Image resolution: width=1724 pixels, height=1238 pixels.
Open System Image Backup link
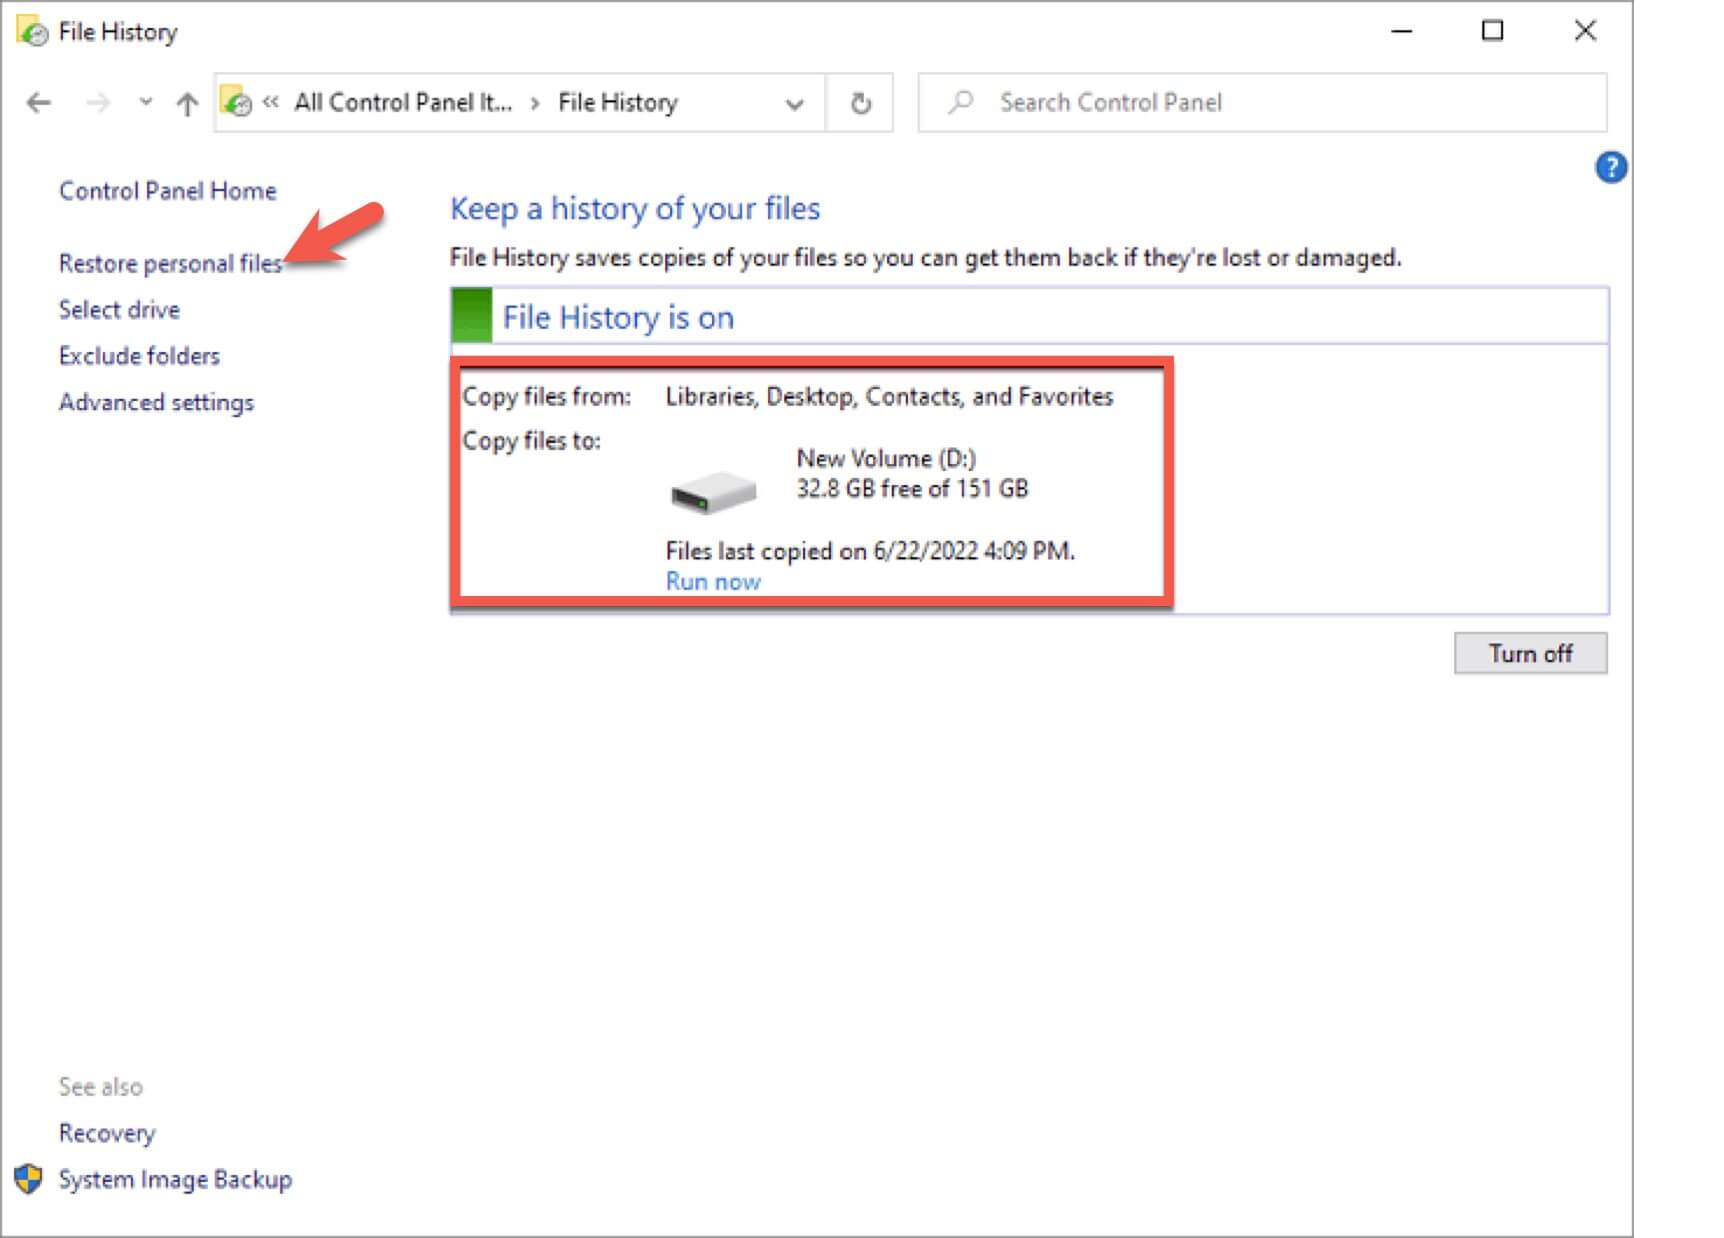(x=175, y=1180)
